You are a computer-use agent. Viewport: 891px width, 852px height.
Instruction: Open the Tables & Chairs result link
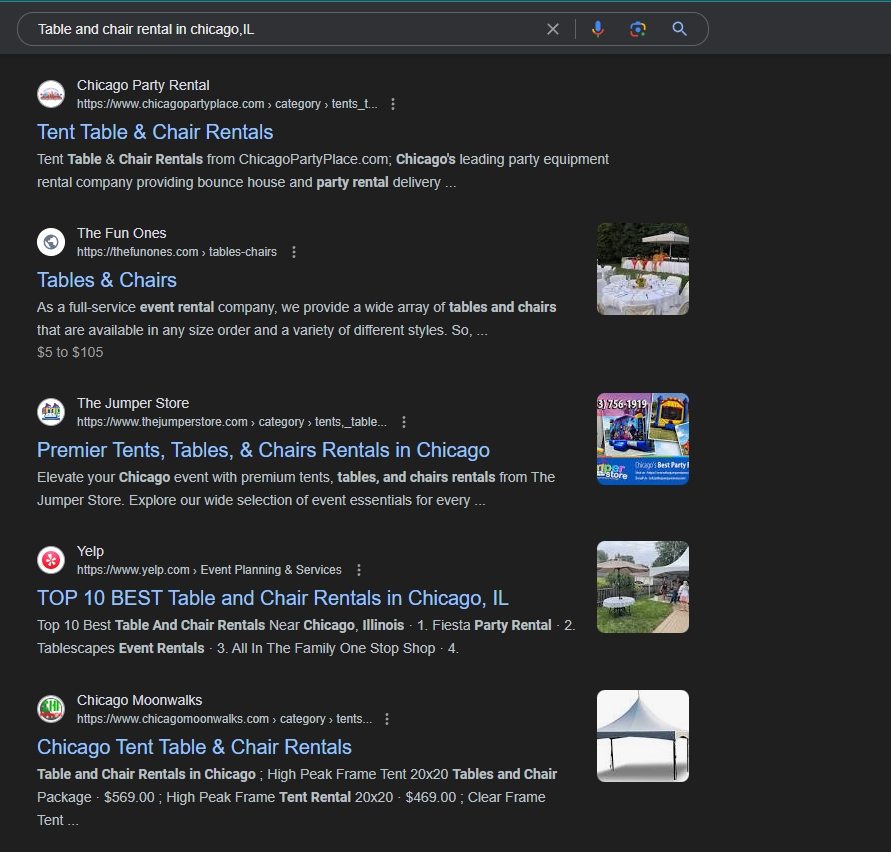point(107,280)
